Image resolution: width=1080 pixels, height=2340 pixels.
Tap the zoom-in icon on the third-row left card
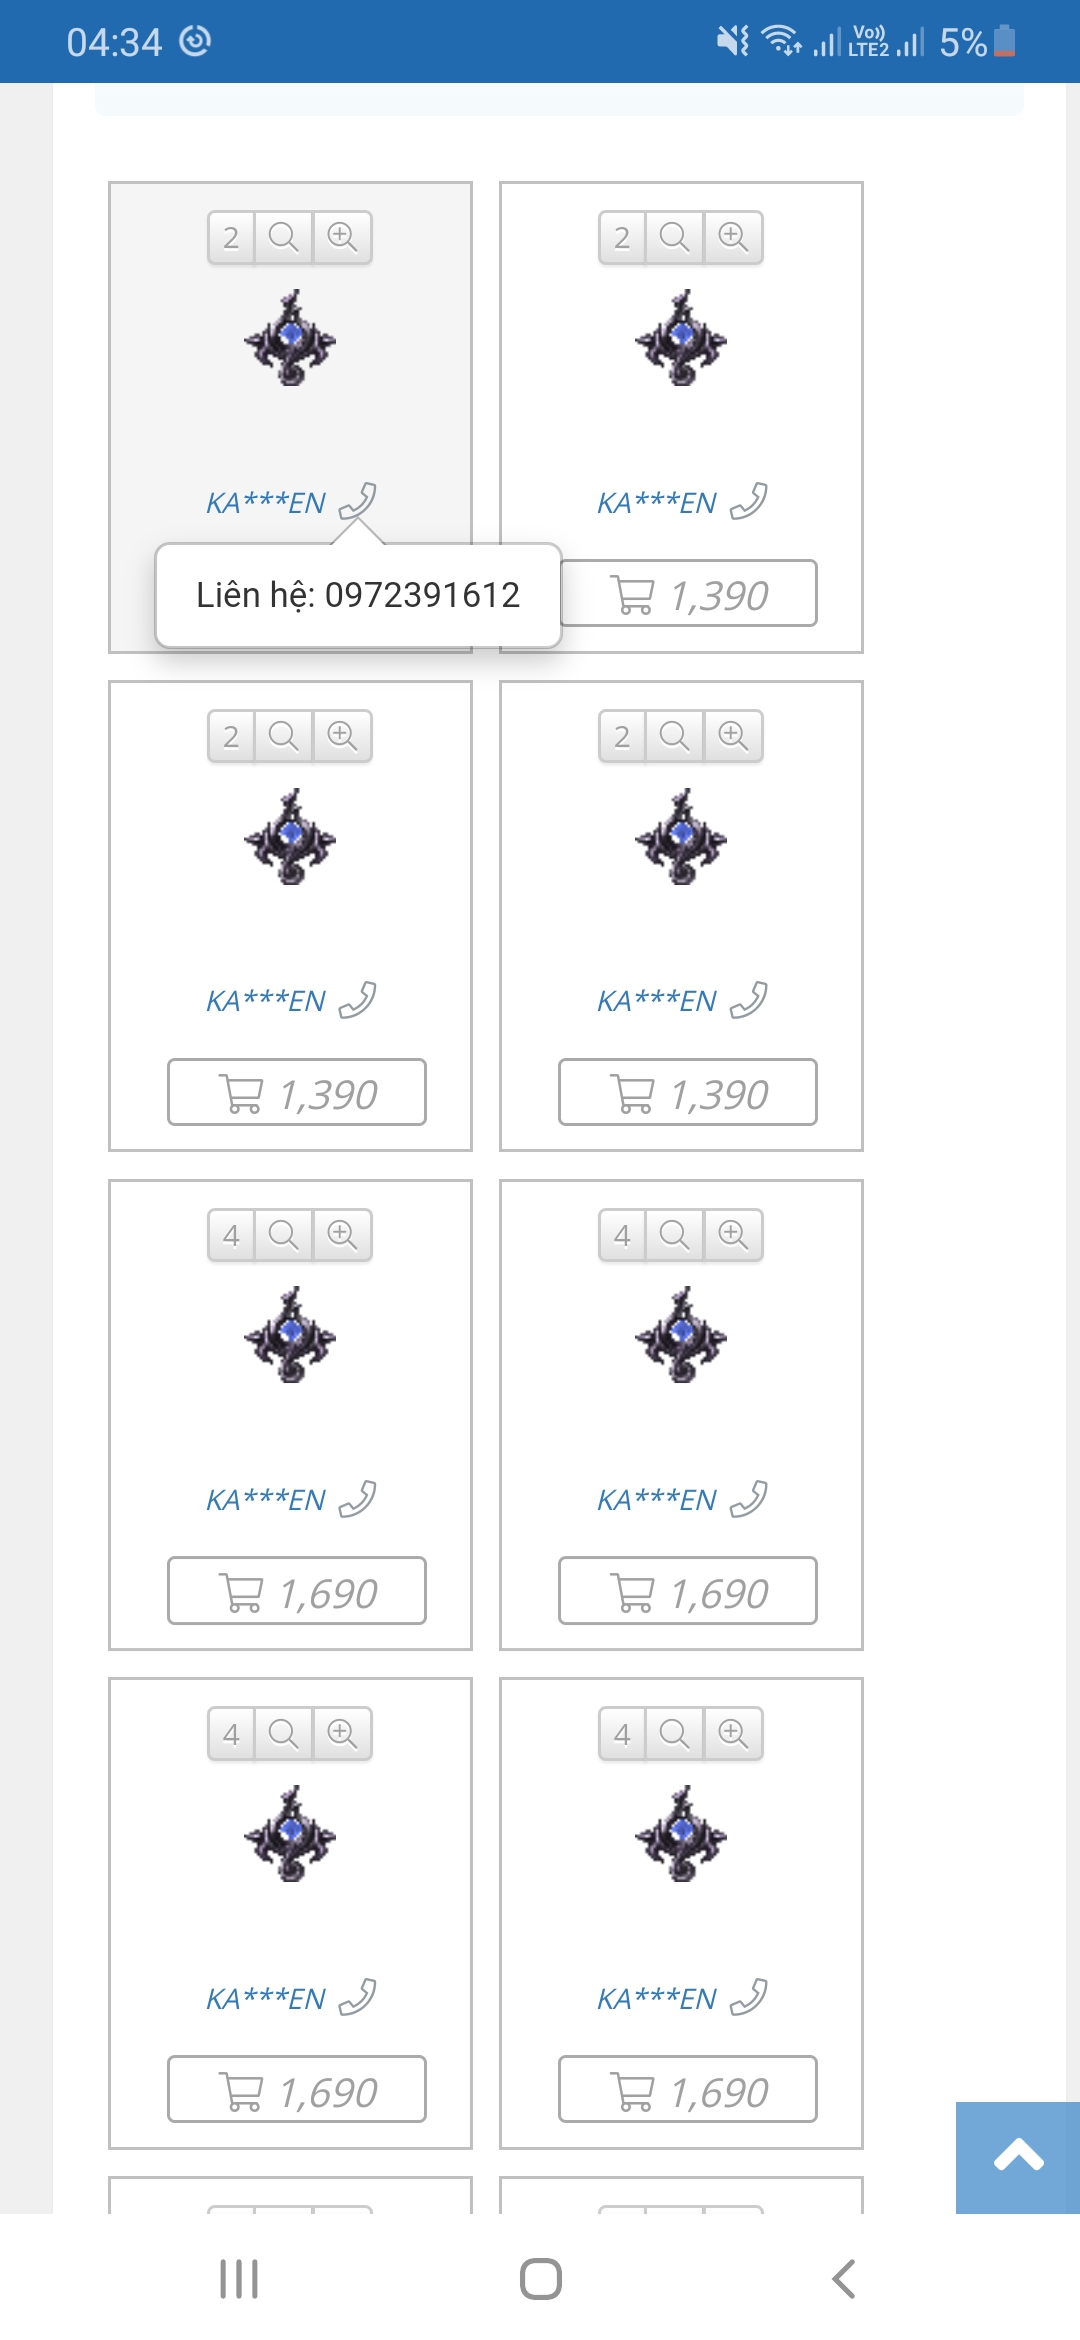[342, 1235]
